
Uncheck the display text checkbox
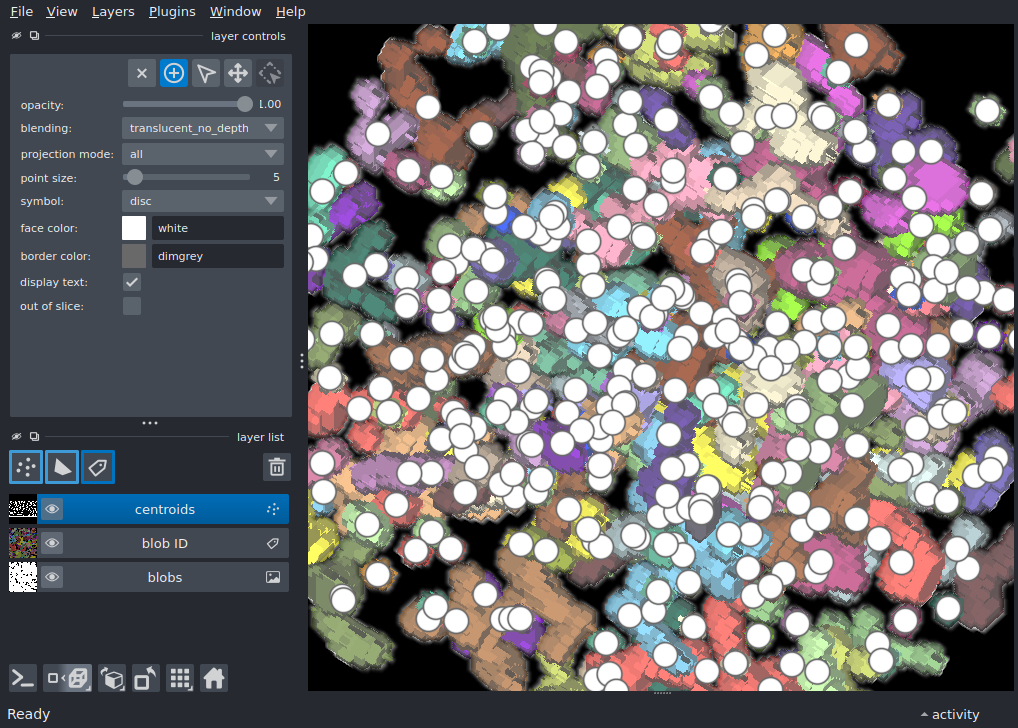click(x=132, y=282)
